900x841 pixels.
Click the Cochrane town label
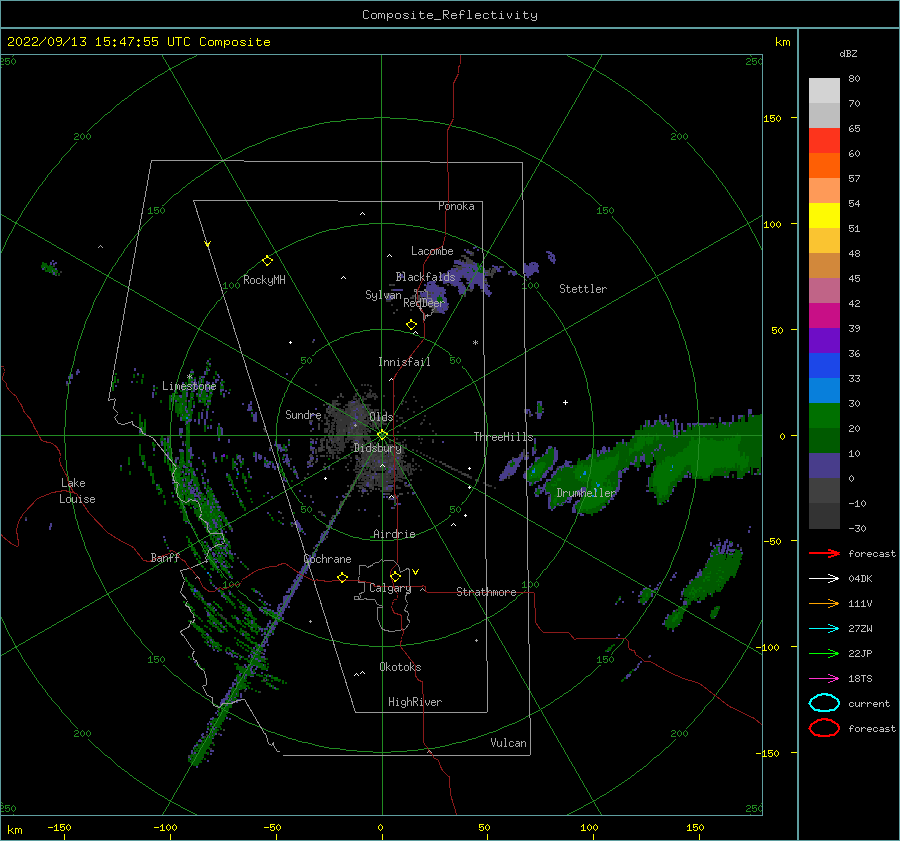click(x=327, y=559)
